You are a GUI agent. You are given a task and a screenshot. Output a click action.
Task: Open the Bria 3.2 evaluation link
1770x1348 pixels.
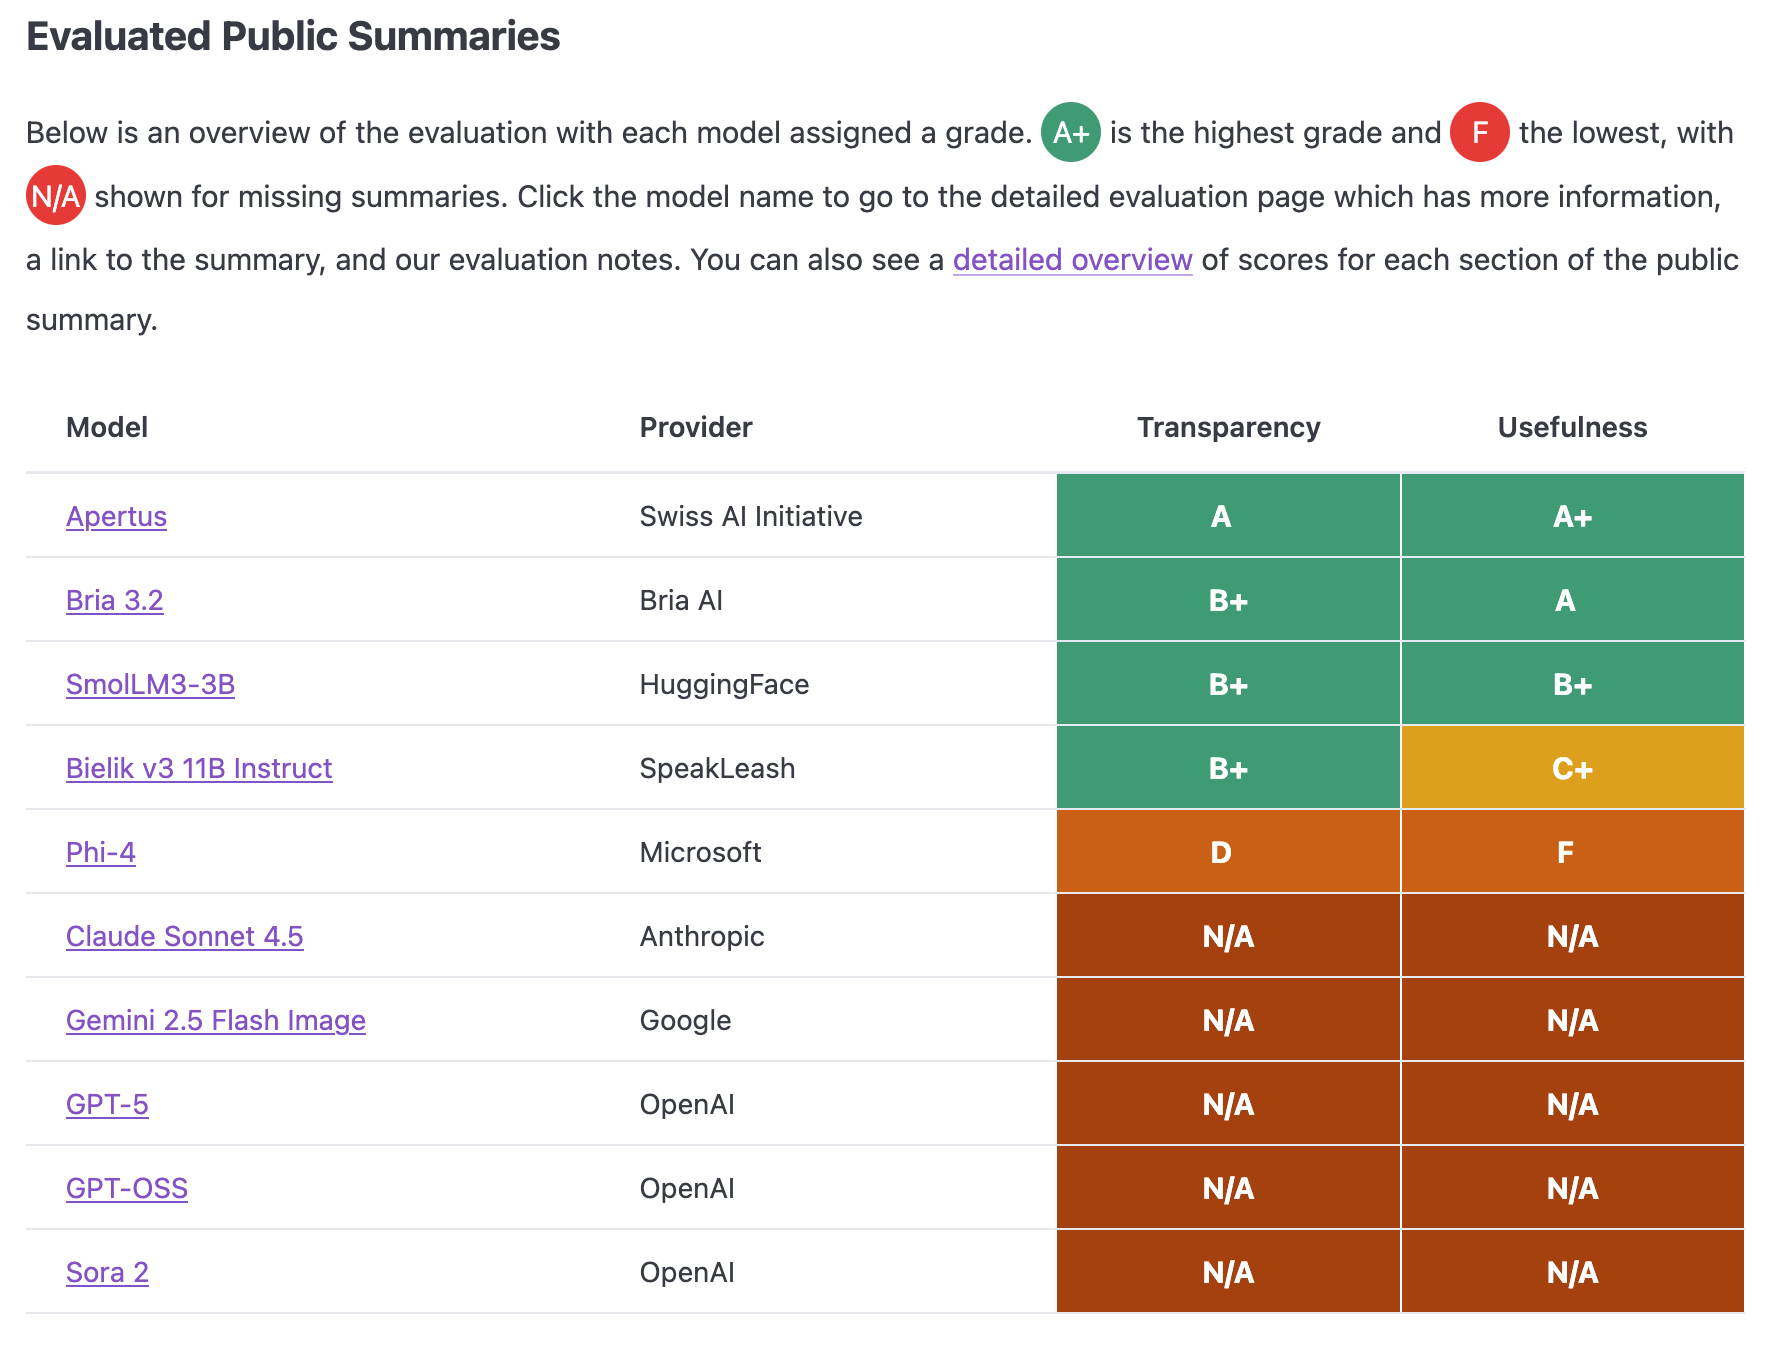pyautogui.click(x=114, y=600)
